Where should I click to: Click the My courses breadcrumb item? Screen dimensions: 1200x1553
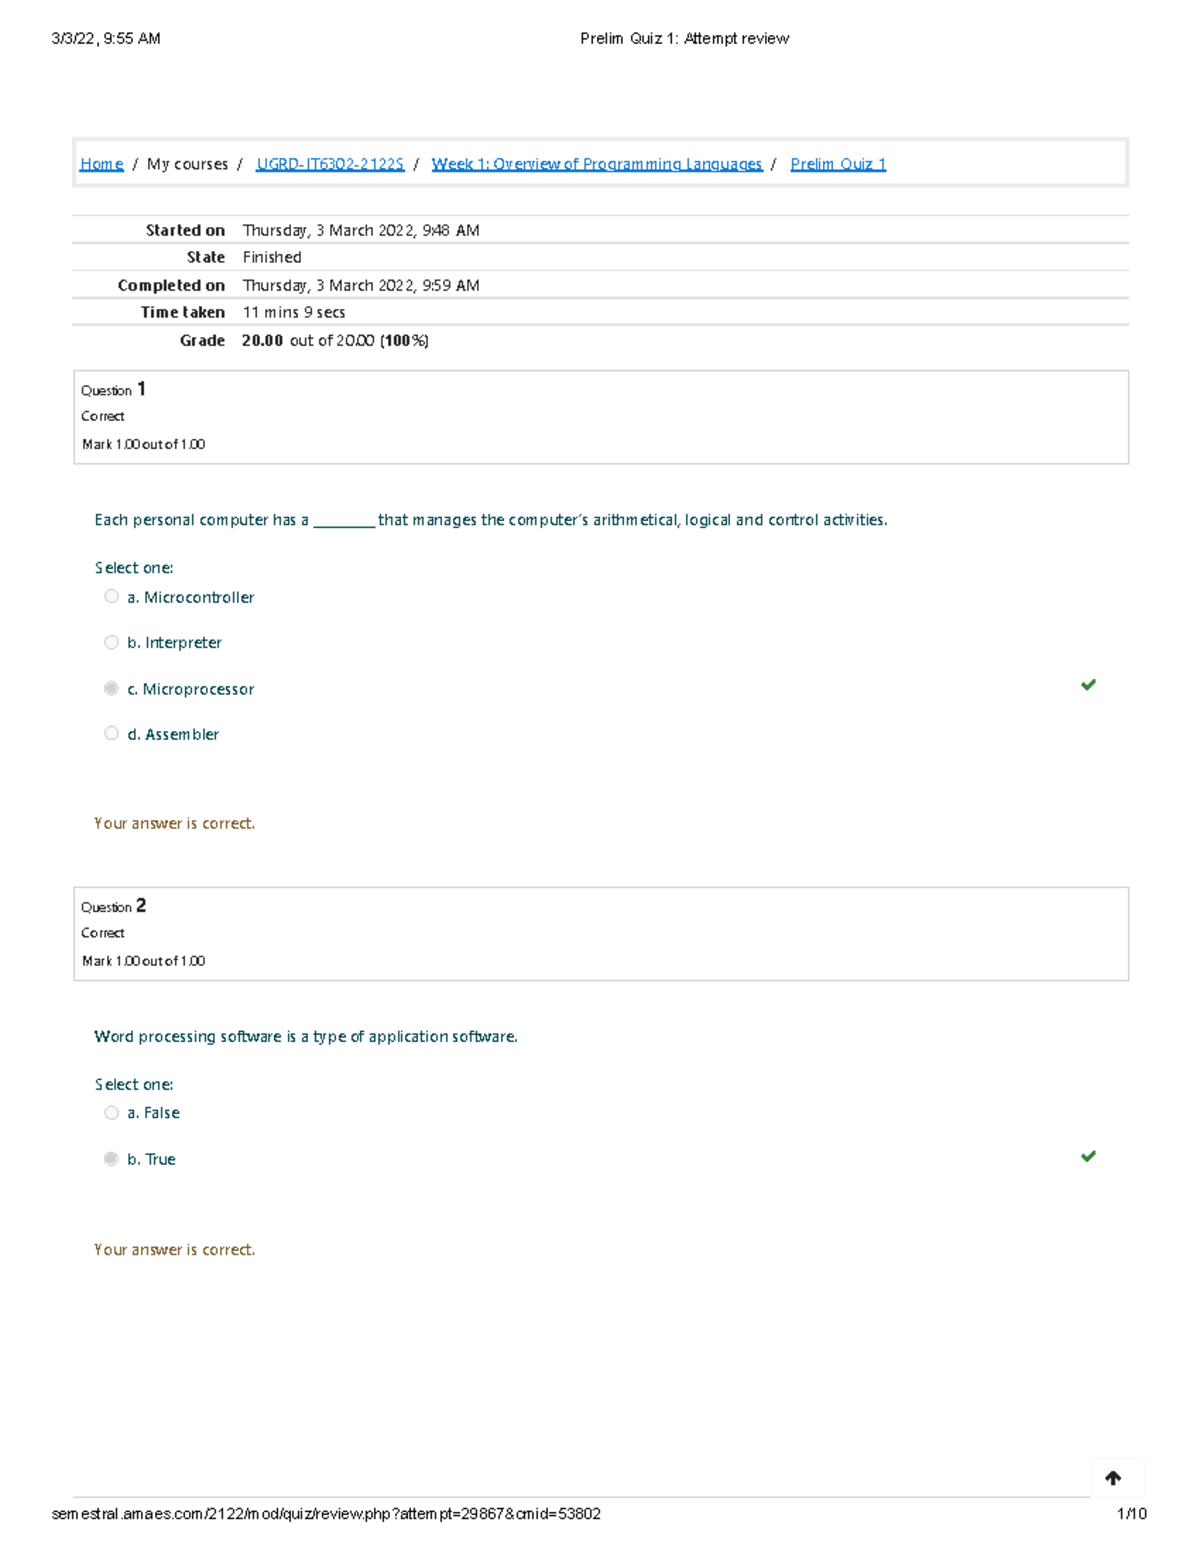tap(187, 164)
